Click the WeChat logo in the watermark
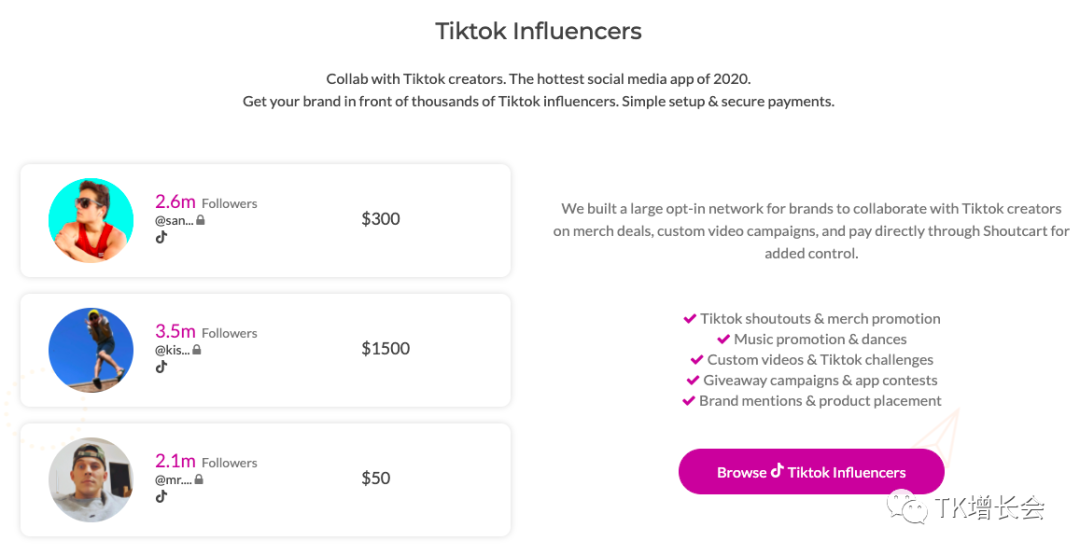The height and width of the screenshot is (555, 1080). pyautogui.click(x=914, y=509)
